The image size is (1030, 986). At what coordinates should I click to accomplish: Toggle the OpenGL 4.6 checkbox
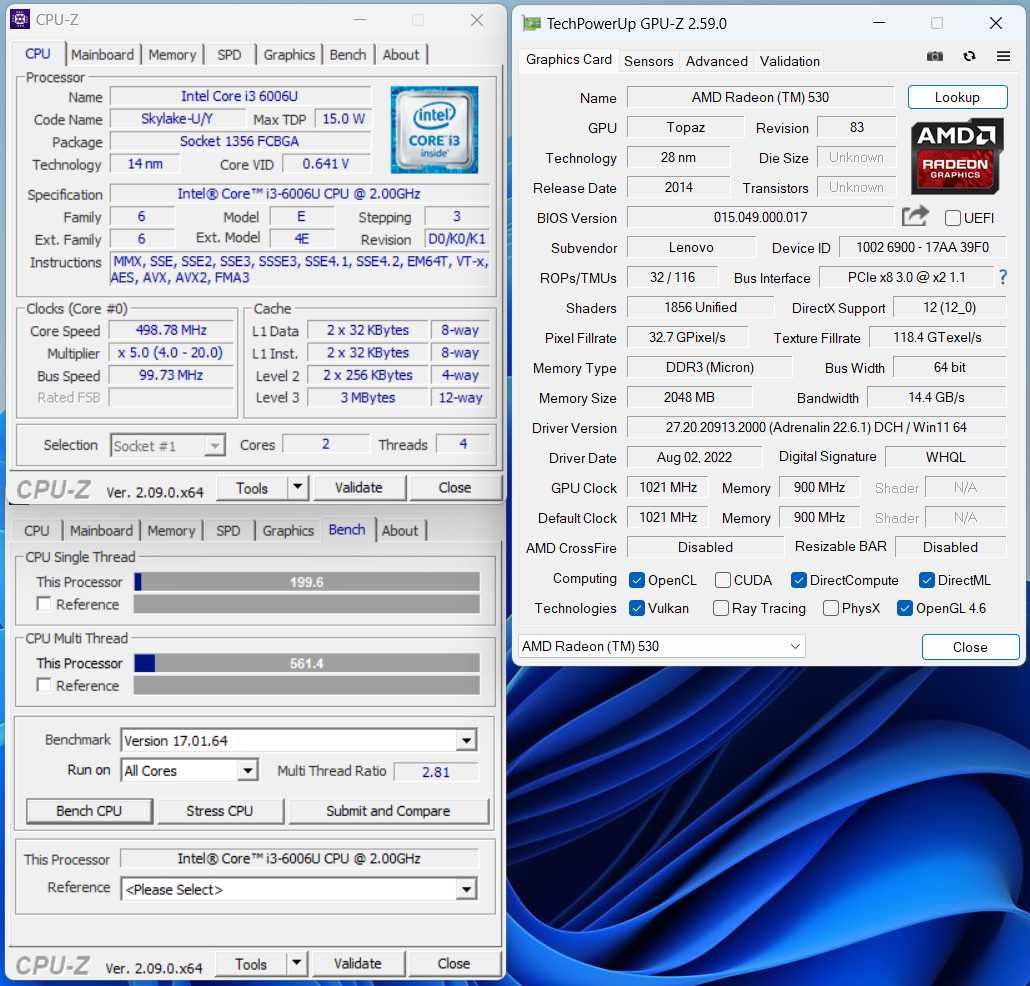(x=905, y=608)
